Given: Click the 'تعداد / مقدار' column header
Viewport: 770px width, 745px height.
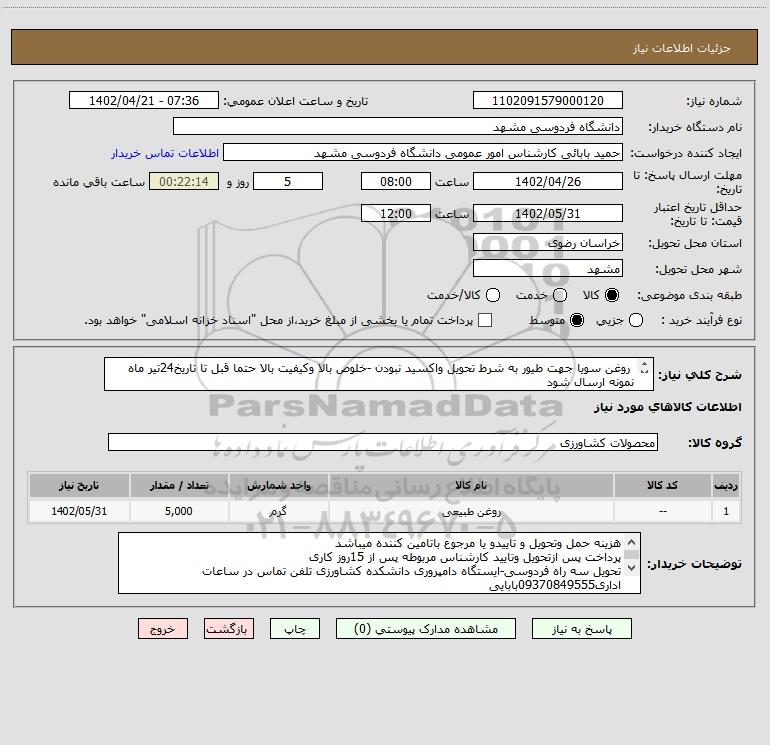Looking at the screenshot, I should point(179,485).
